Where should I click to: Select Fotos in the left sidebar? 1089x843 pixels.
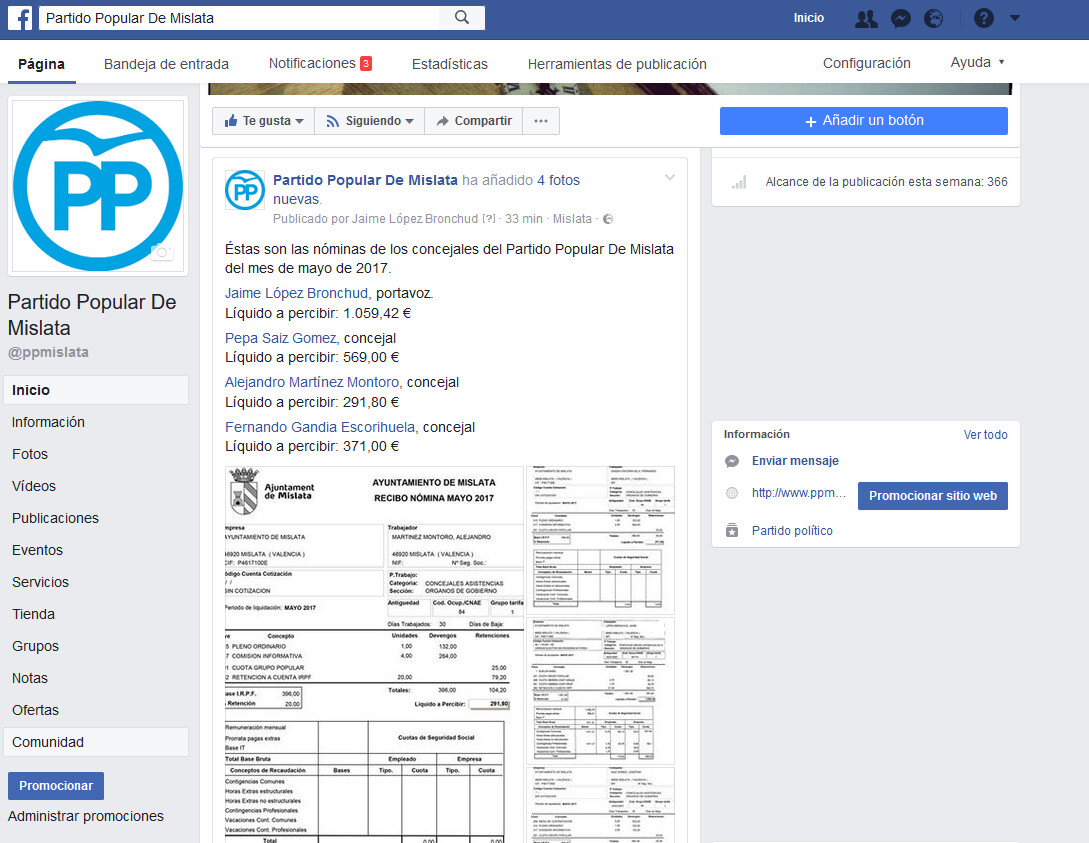[30, 454]
